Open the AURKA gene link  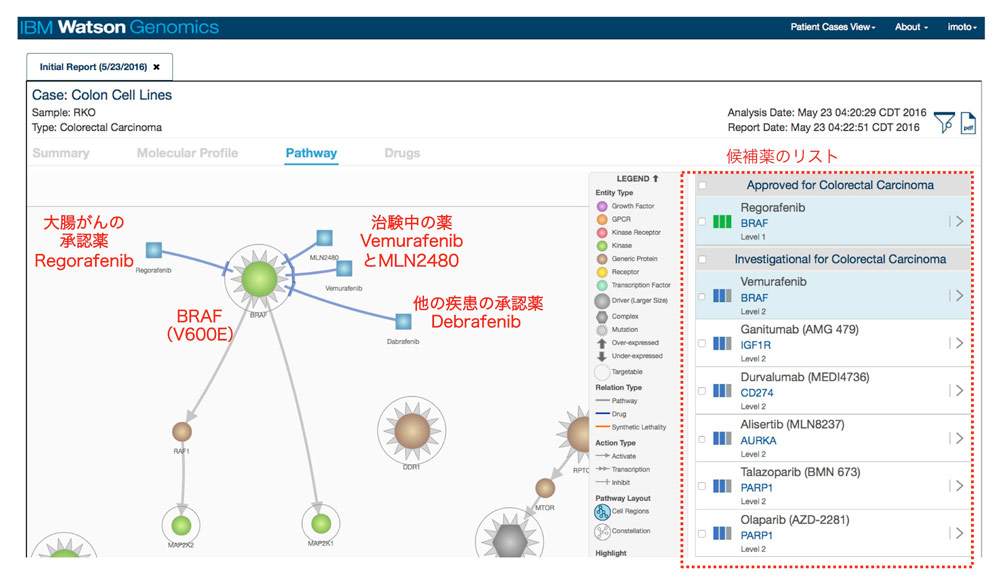coord(758,441)
